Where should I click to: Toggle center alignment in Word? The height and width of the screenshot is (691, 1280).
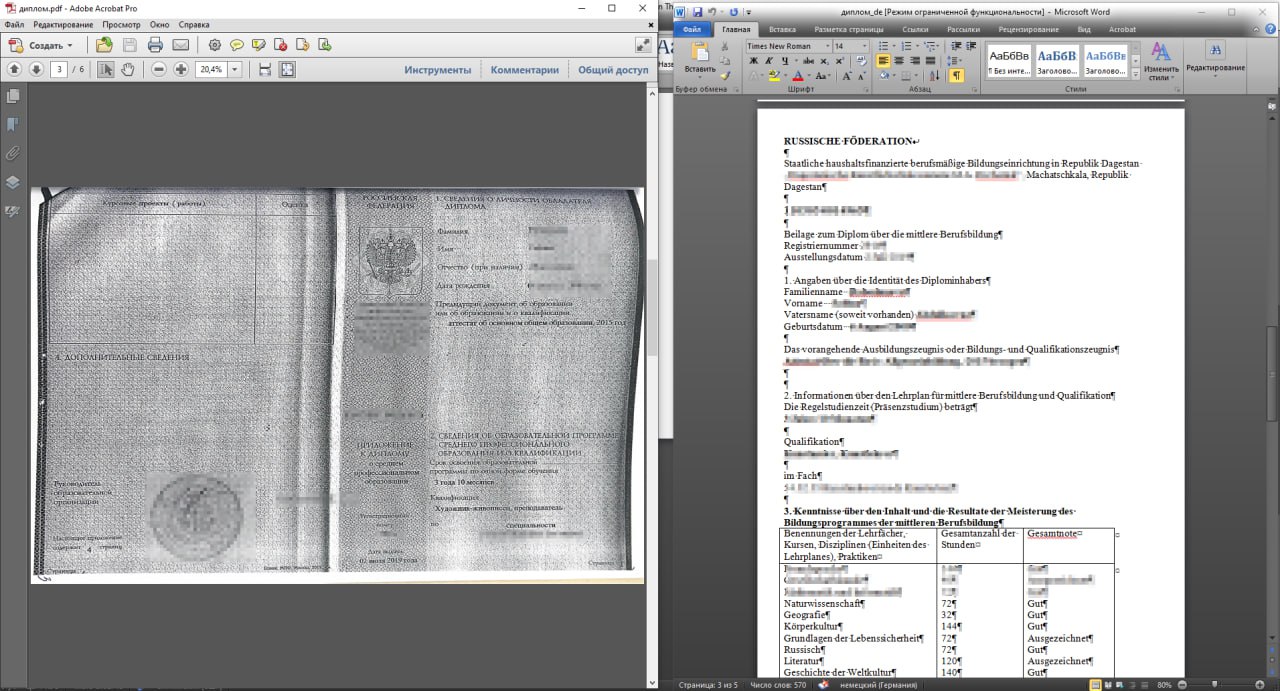click(901, 61)
